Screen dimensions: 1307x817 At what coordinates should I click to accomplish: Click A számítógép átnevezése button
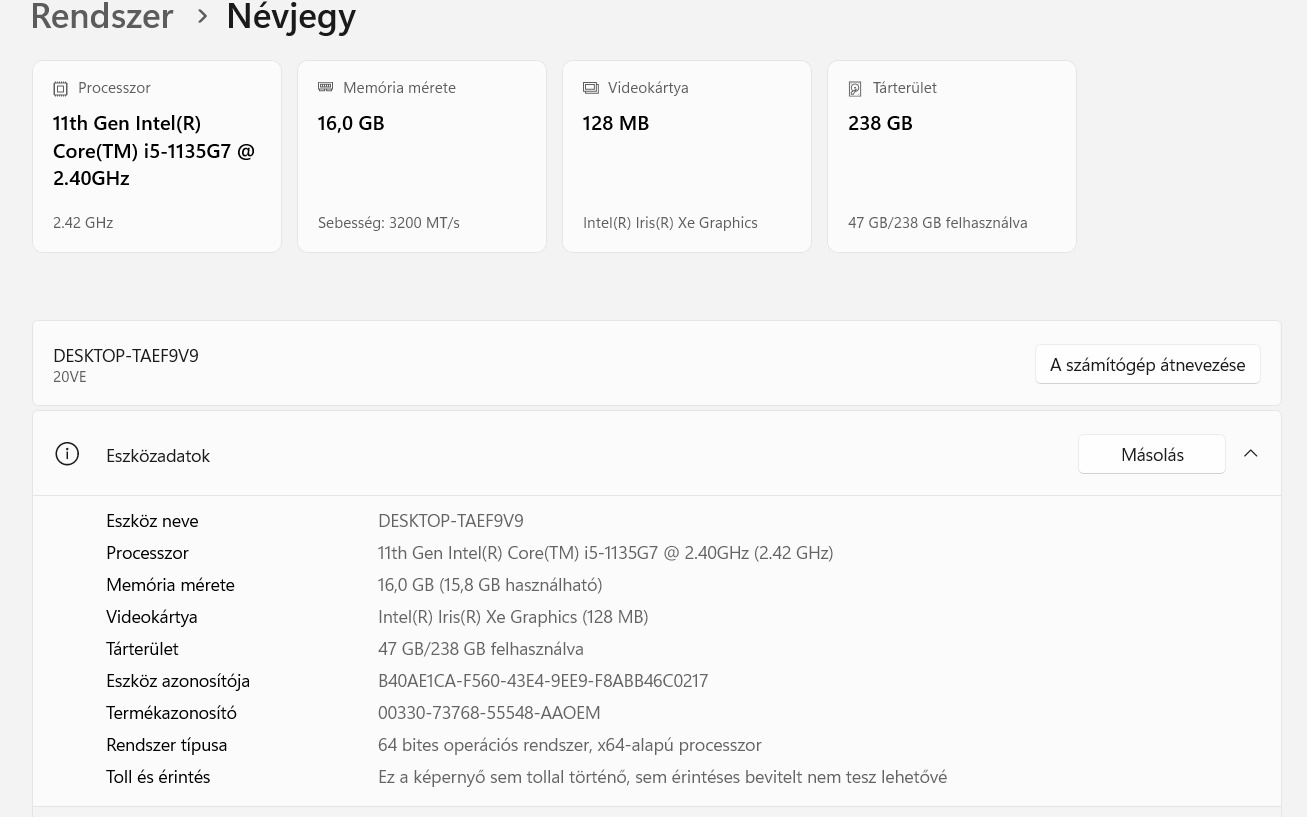pyautogui.click(x=1147, y=364)
